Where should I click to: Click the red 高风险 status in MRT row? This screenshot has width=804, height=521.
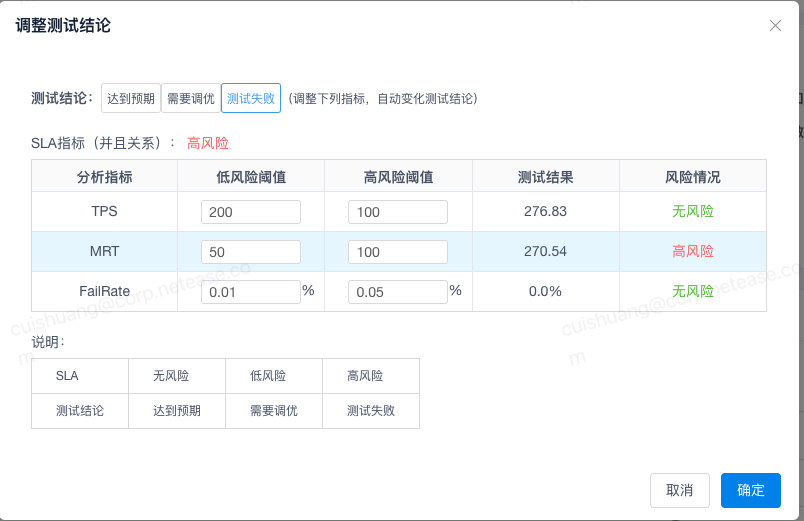tap(693, 251)
